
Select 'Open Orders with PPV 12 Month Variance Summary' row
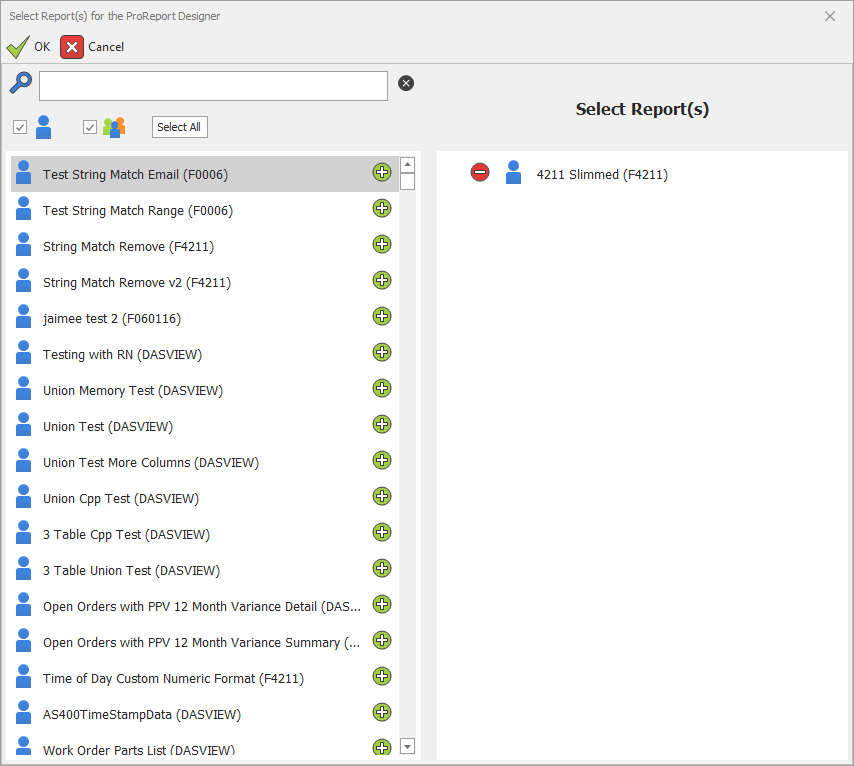(x=205, y=642)
